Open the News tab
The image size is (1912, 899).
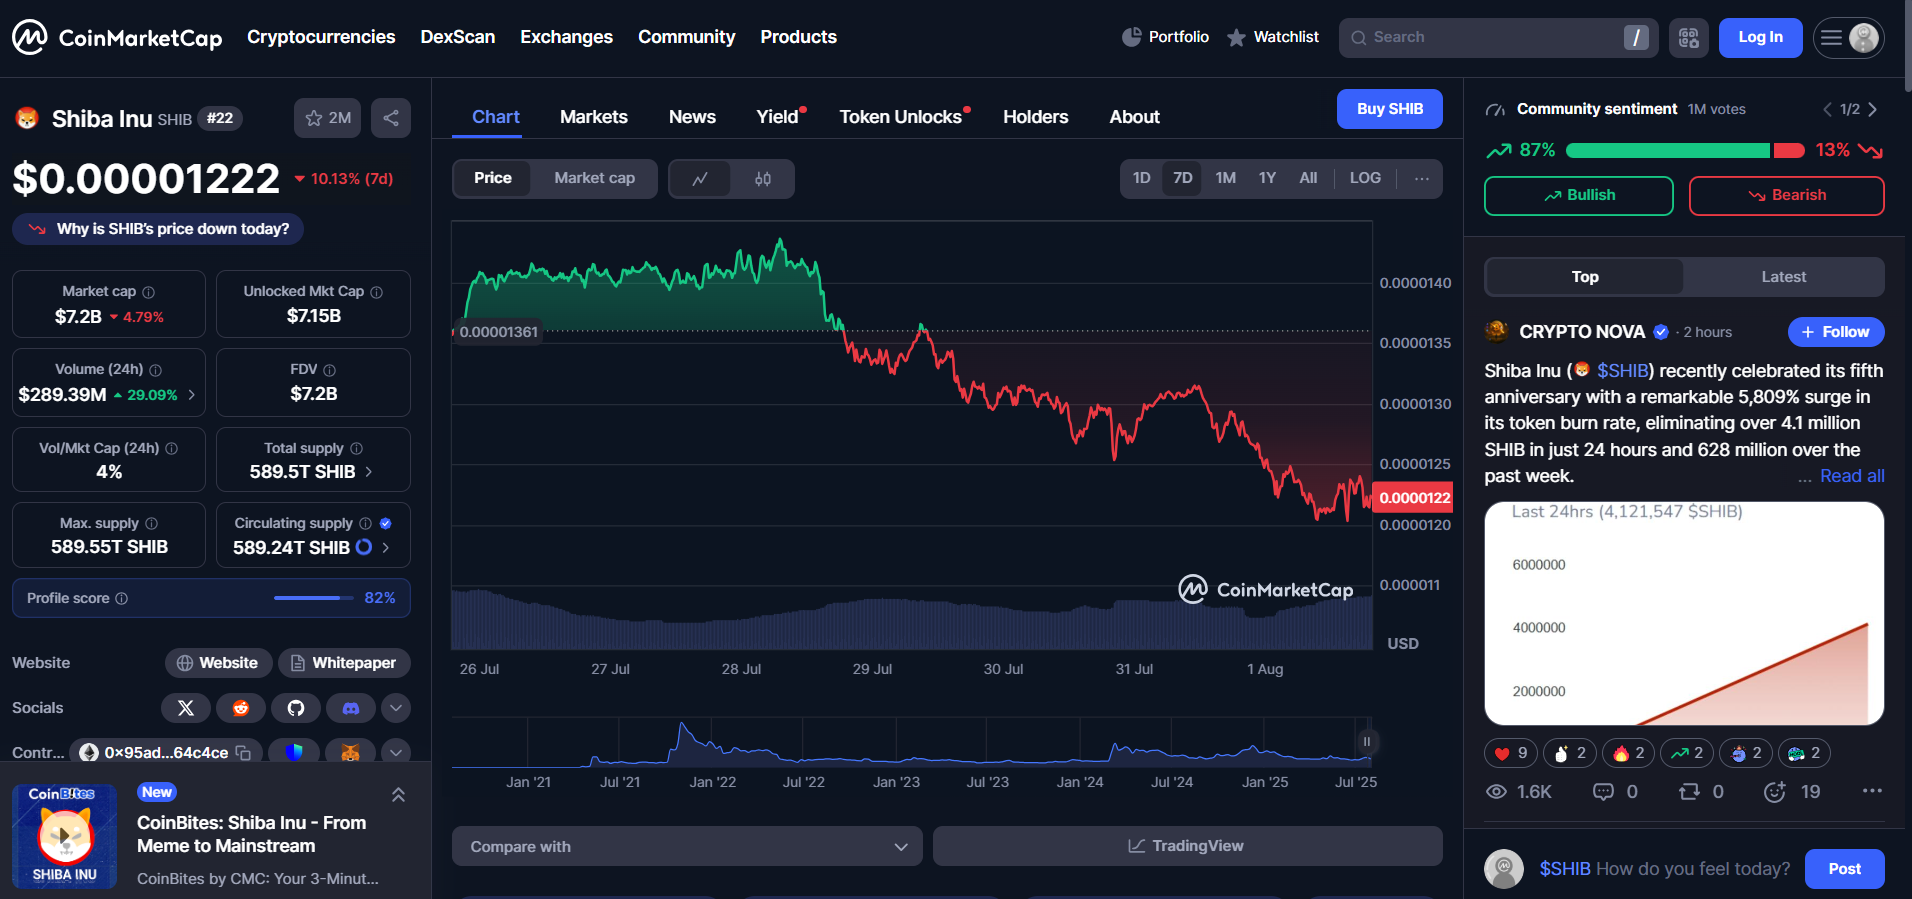[692, 117]
